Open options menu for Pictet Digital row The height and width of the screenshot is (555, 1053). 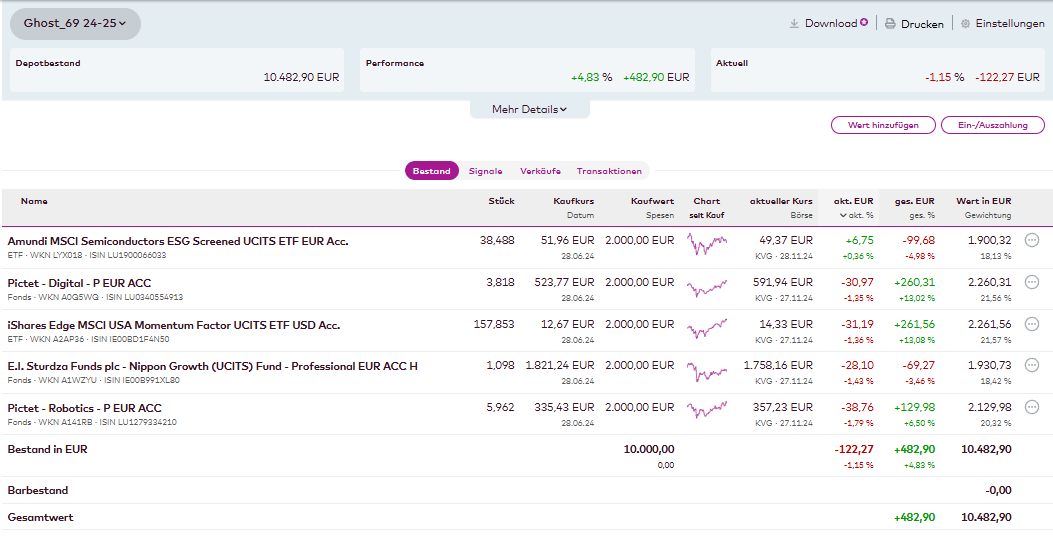coord(1032,282)
